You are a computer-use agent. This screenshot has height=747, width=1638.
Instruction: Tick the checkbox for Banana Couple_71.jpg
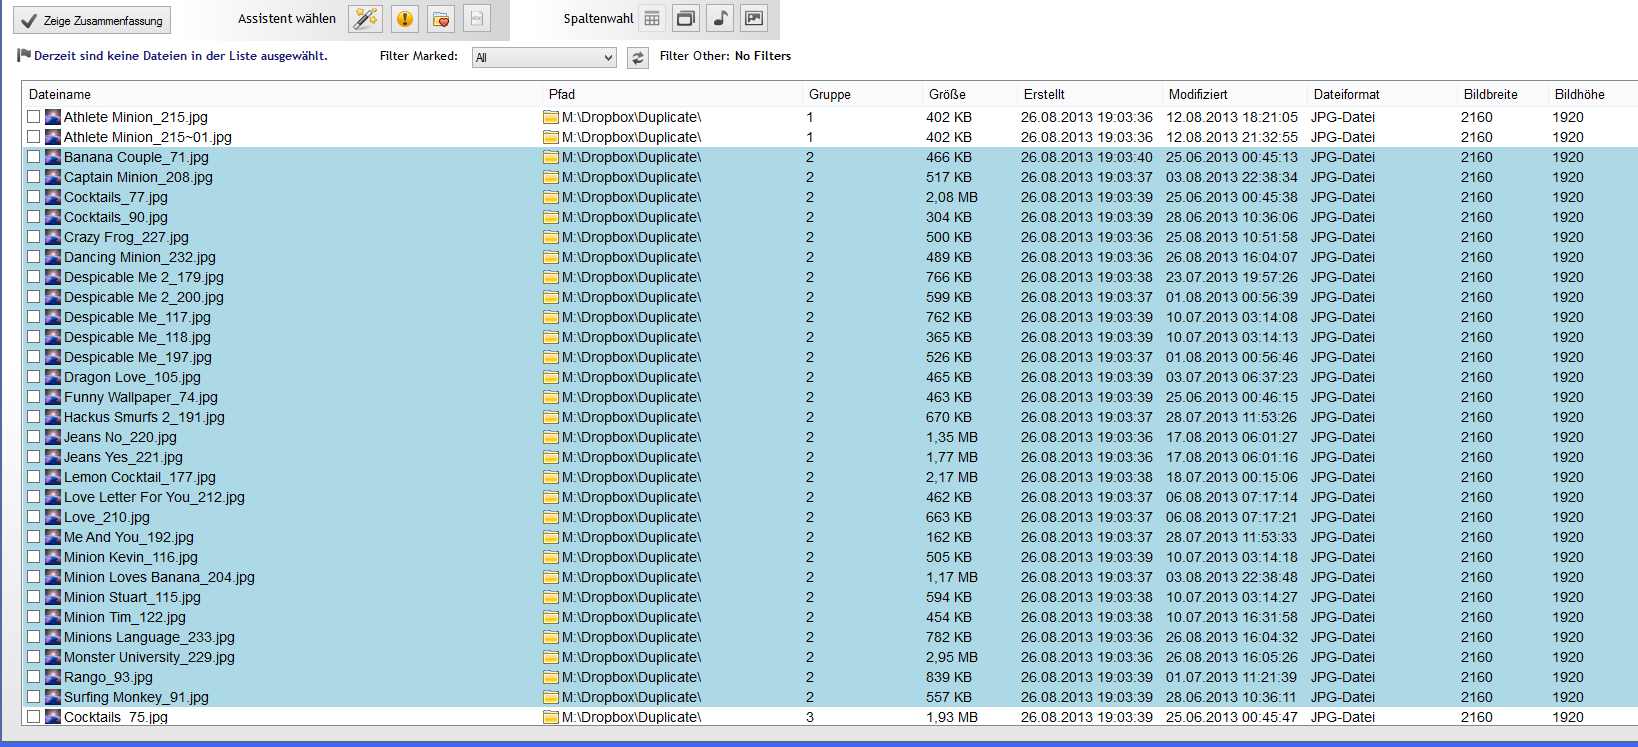34,157
